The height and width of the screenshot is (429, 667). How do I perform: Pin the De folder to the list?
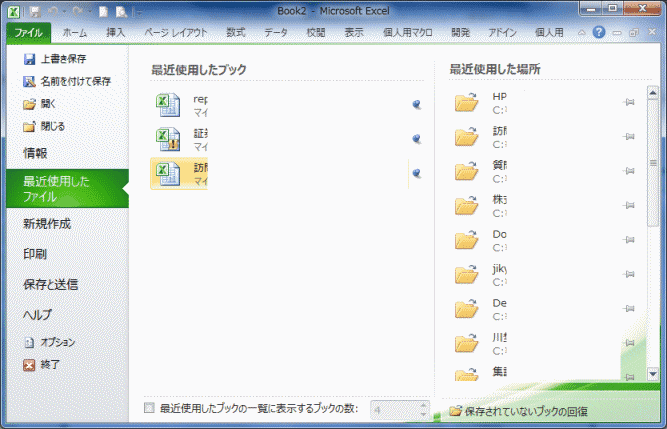click(x=629, y=309)
